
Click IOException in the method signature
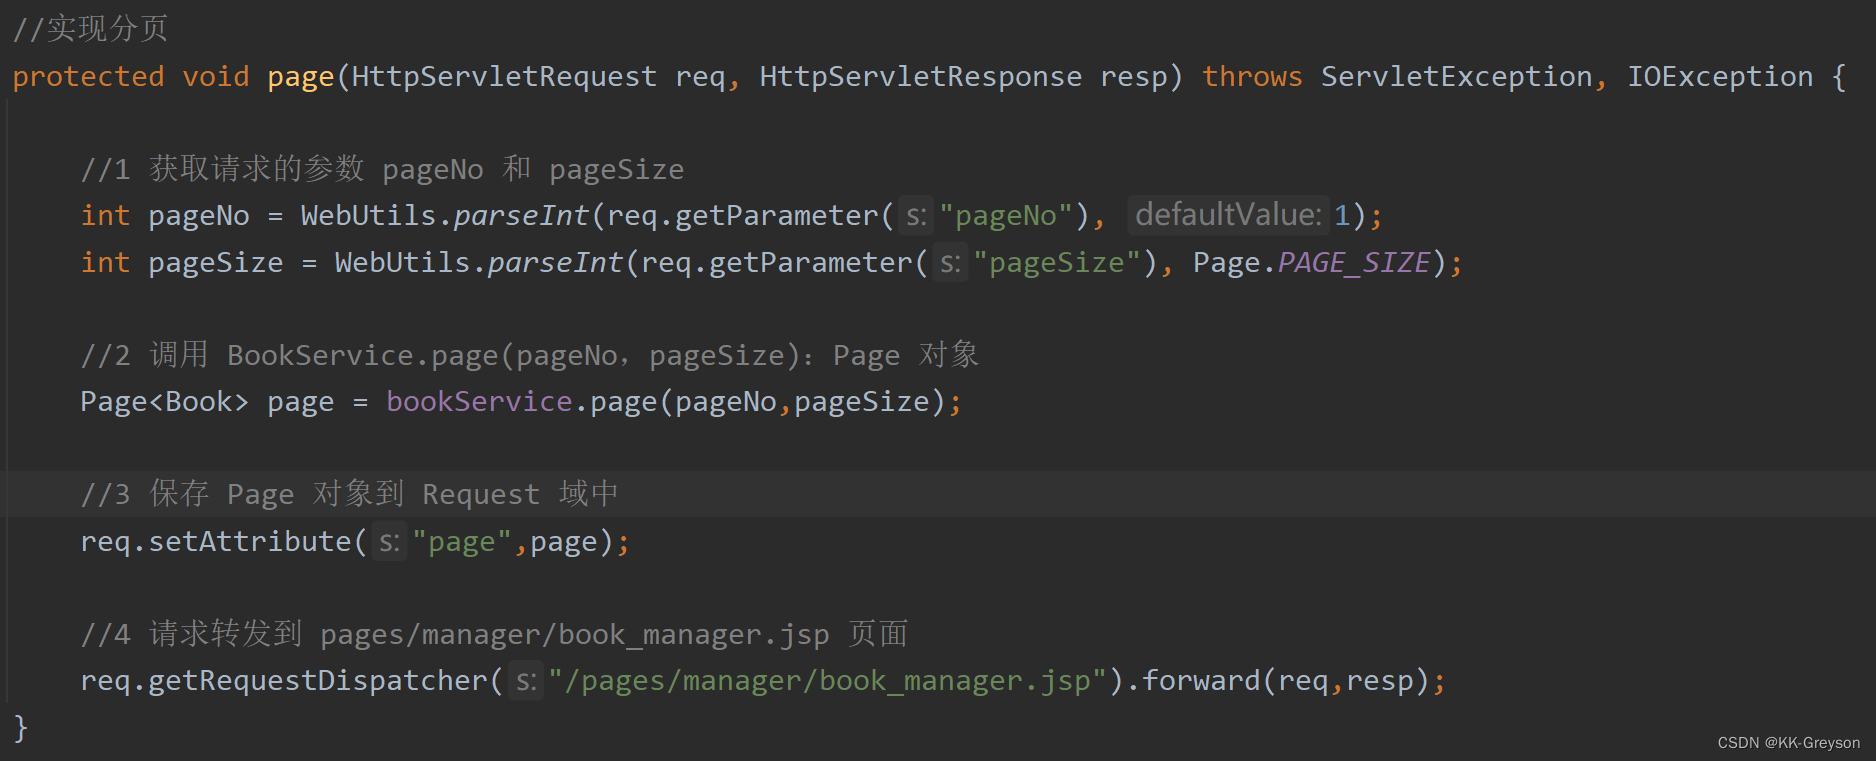tap(1720, 77)
